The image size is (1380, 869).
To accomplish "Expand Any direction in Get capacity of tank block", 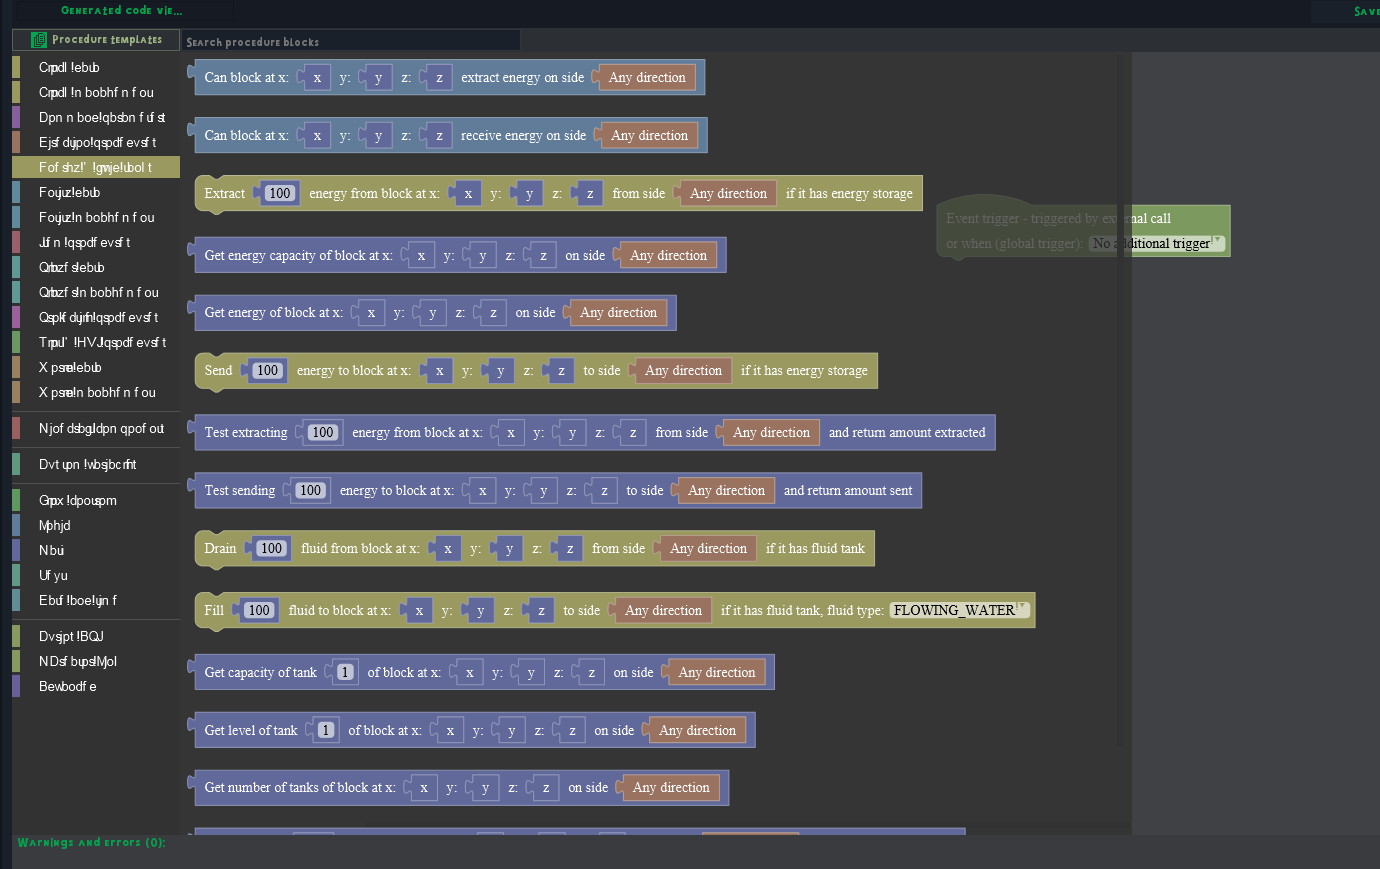I will click(x=716, y=672).
